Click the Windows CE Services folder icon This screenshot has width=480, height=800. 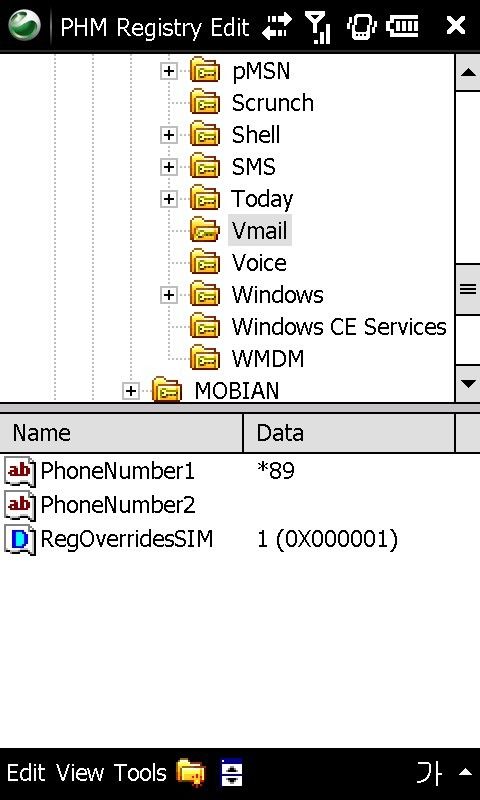(x=205, y=327)
